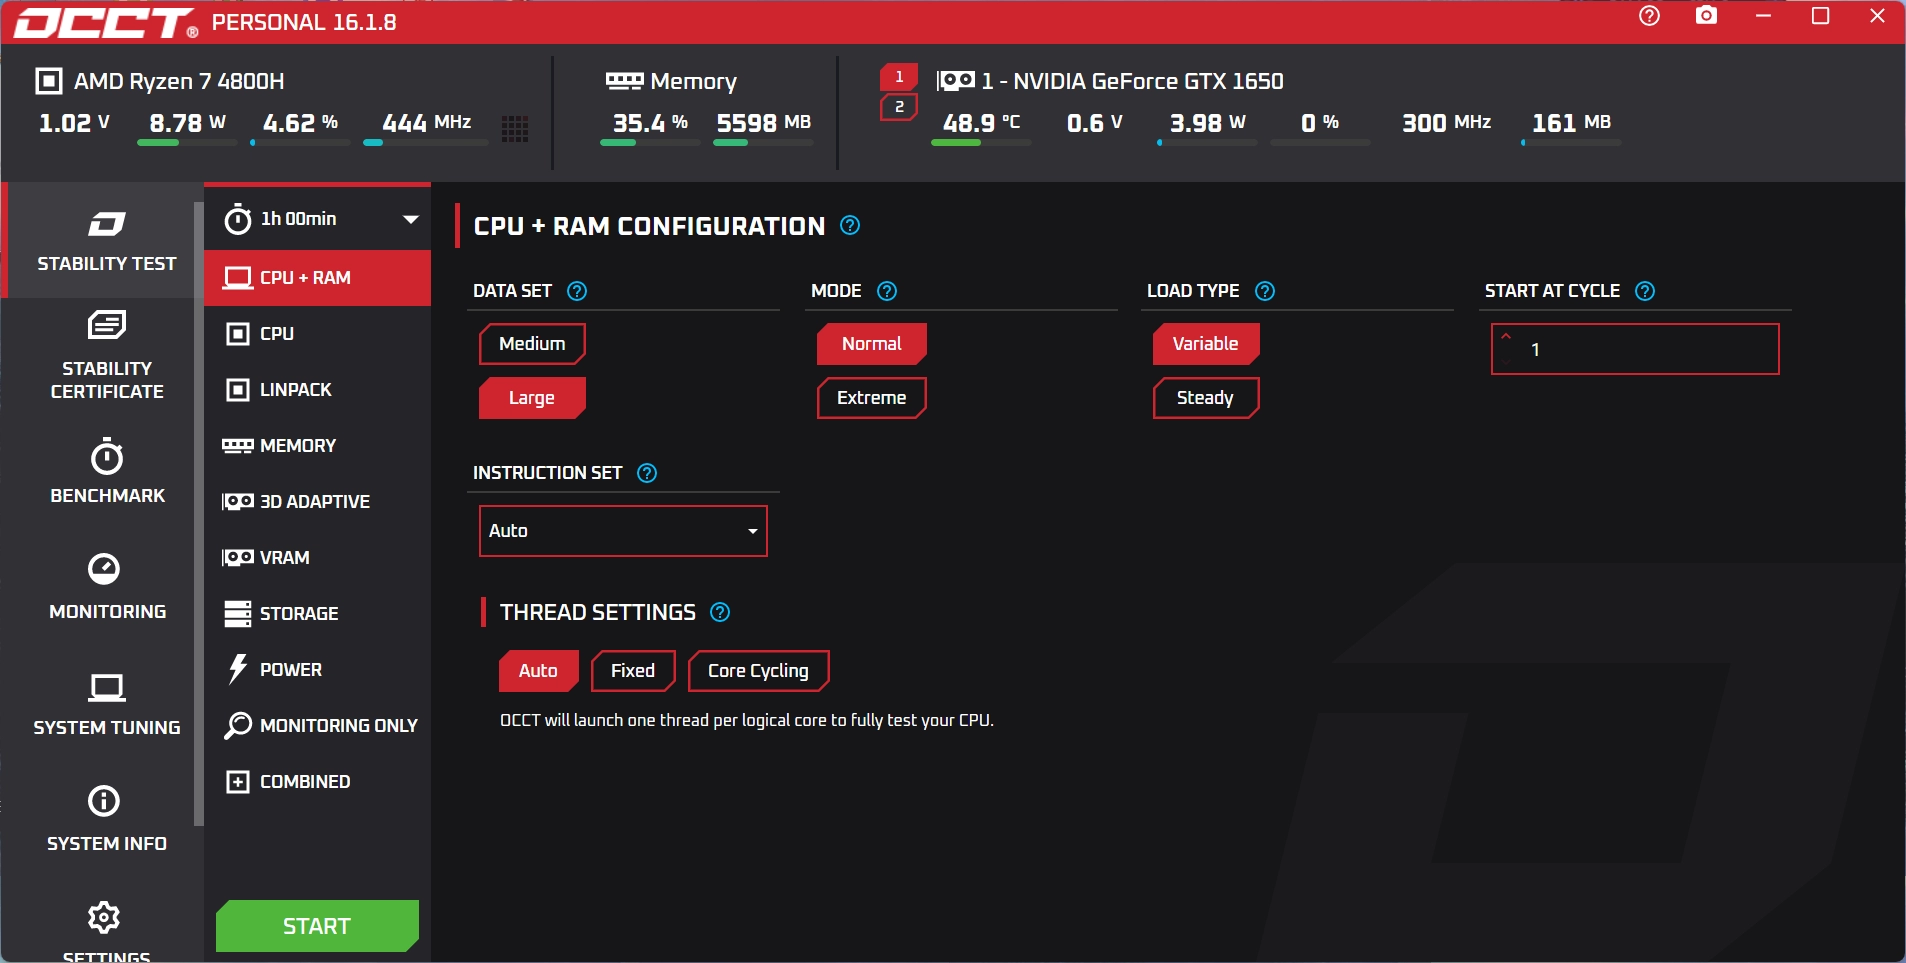Viewport: 1906px width, 963px height.
Task: Open the Stability Certificate section
Action: (106, 355)
